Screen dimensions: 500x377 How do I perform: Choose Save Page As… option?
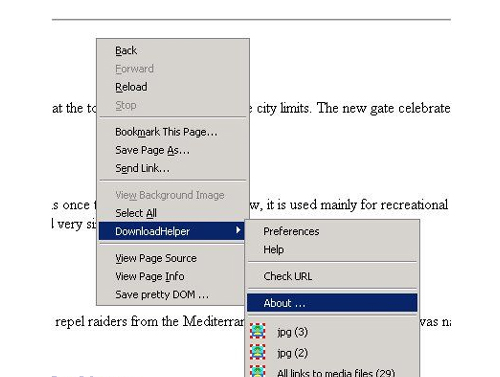(x=173, y=150)
